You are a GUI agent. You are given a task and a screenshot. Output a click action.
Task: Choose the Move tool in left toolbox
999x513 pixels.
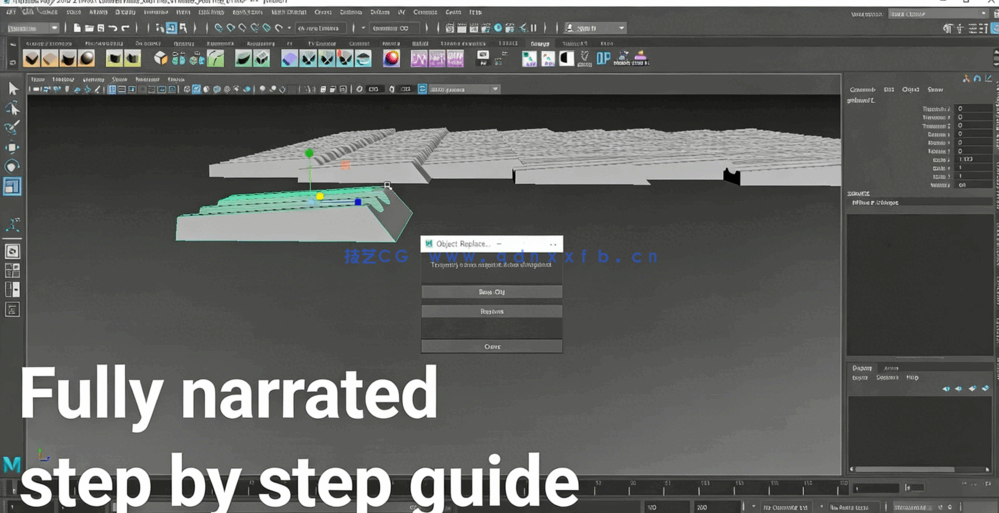coord(12,147)
